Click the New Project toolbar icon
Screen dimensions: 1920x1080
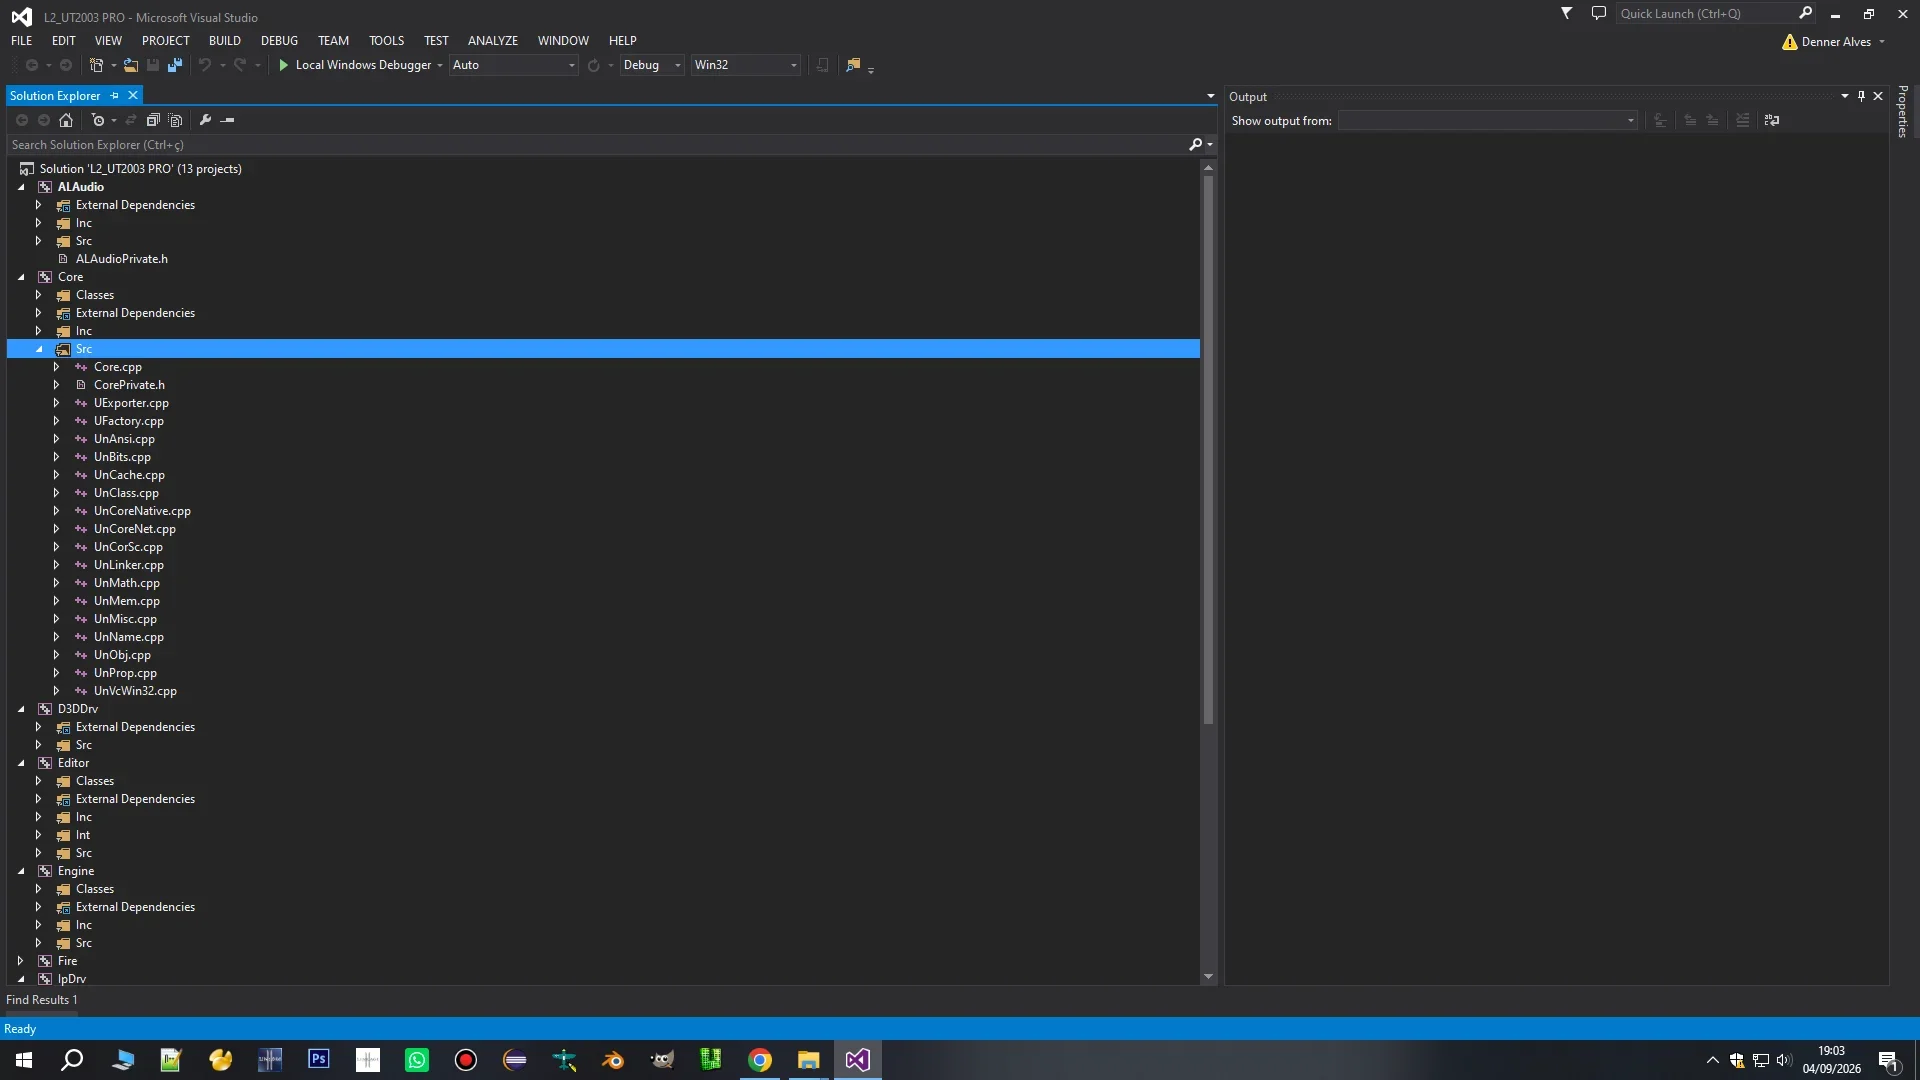96,65
